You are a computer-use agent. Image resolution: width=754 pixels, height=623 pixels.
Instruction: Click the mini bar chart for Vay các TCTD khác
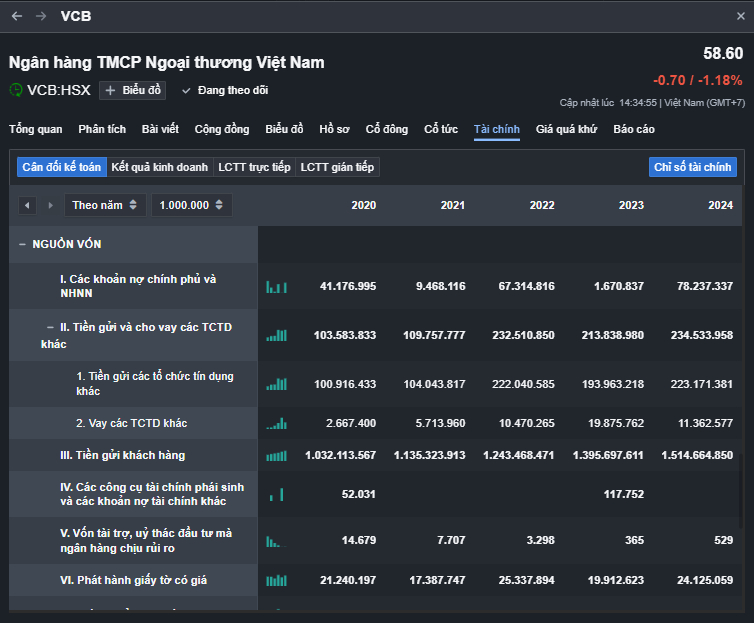(x=276, y=423)
